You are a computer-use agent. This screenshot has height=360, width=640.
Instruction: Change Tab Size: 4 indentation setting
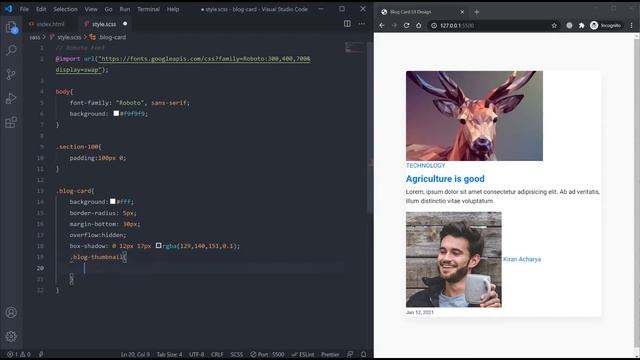pos(169,354)
